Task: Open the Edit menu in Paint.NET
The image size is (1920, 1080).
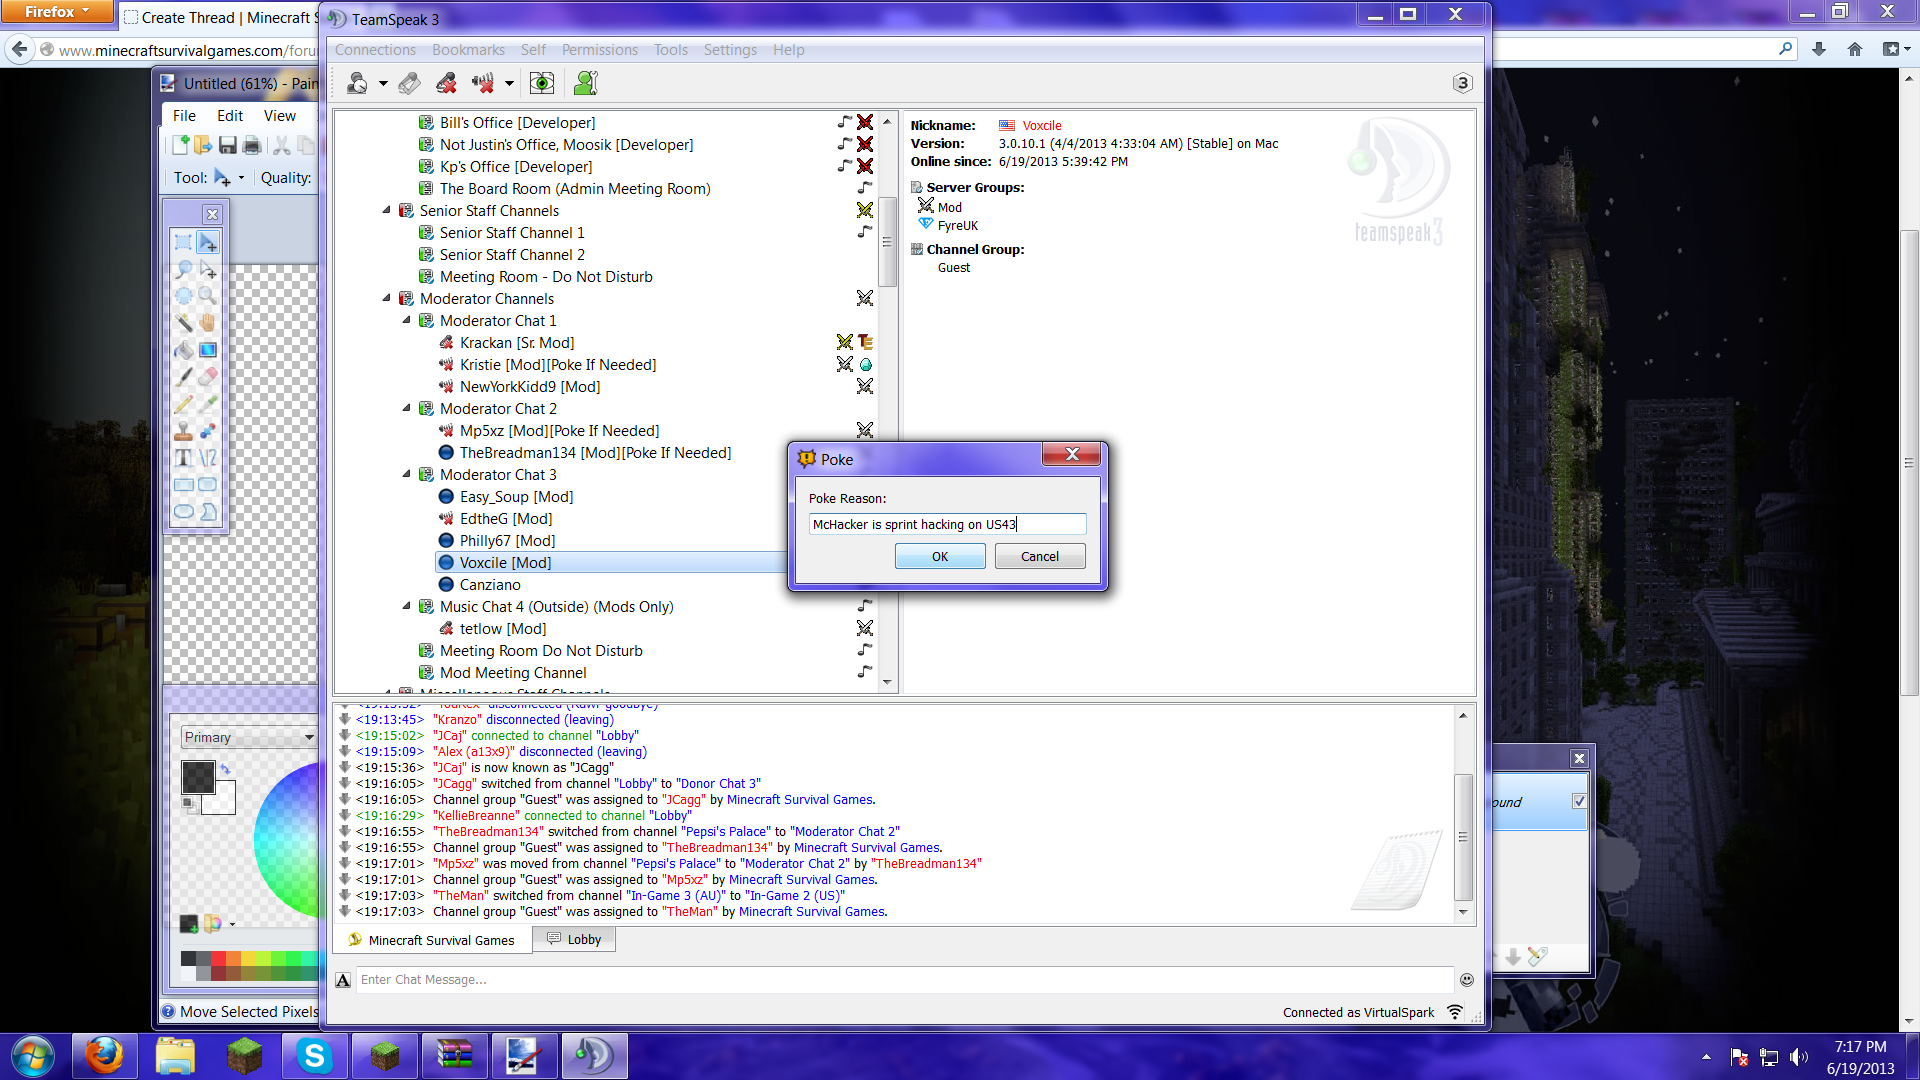Action: pyautogui.click(x=230, y=116)
